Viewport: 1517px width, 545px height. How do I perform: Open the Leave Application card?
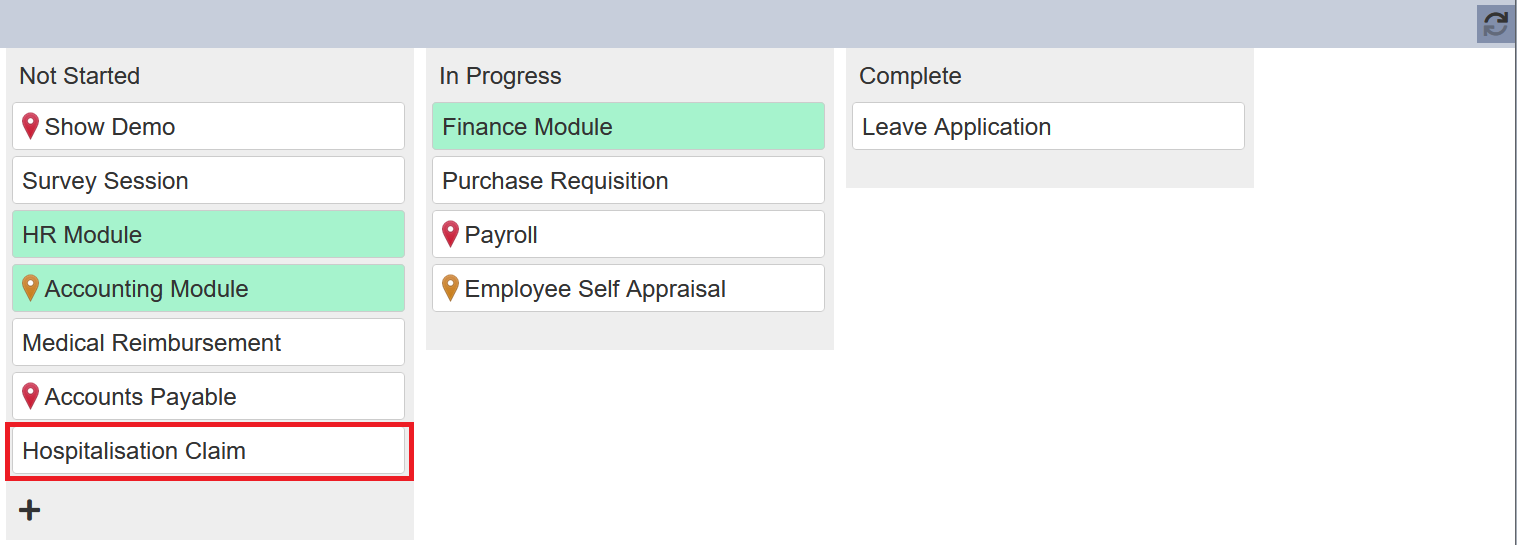point(1048,126)
